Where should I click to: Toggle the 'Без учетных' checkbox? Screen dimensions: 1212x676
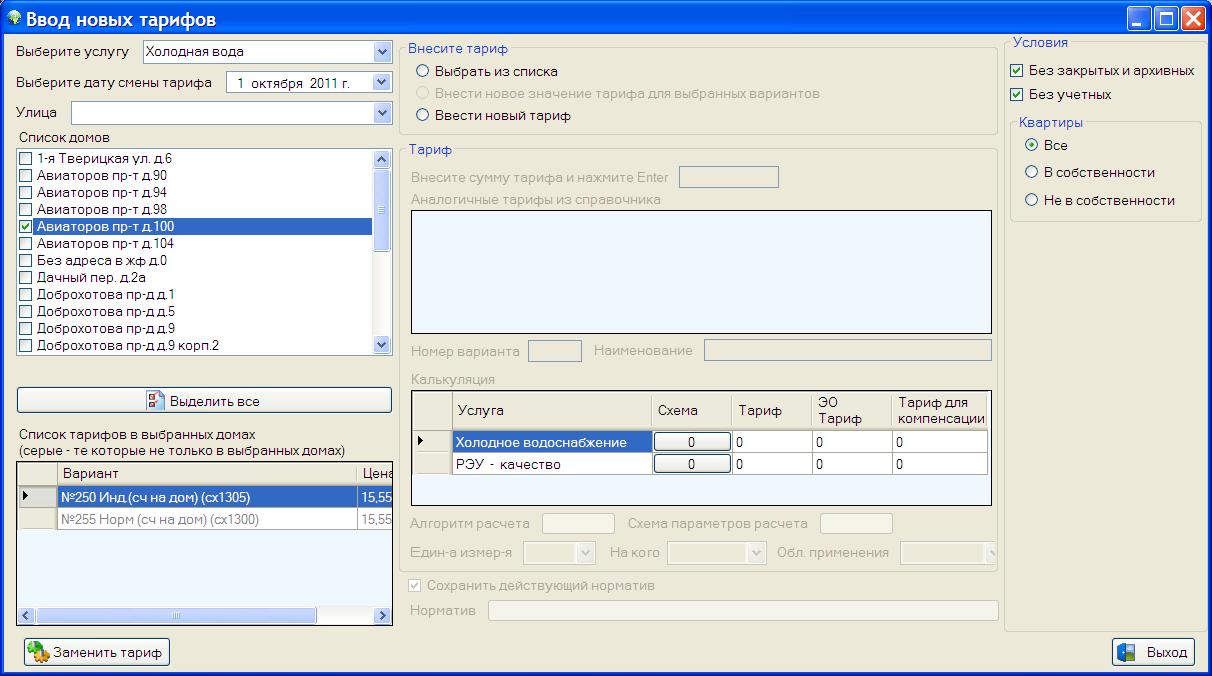1017,95
